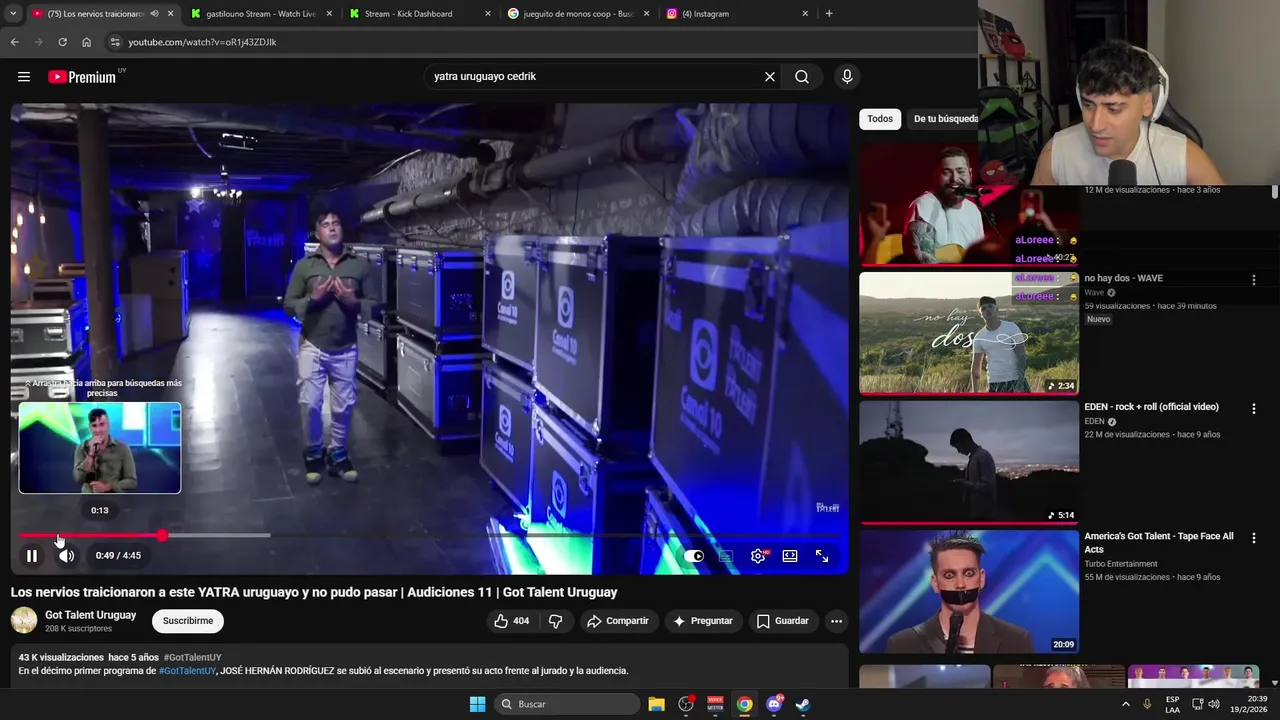This screenshot has height=720, width=1280.
Task: Open the Got Talent Uruguay channel name link
Action: [x=90, y=615]
